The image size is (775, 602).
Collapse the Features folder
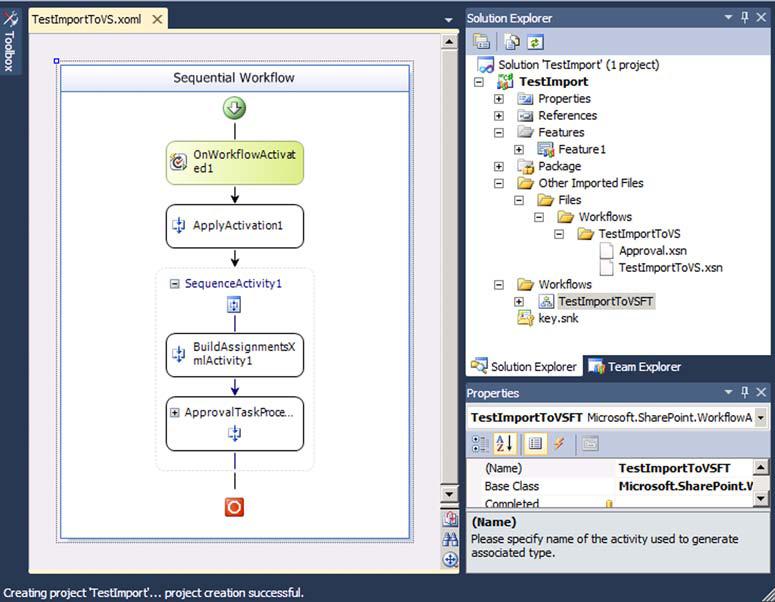click(499, 132)
